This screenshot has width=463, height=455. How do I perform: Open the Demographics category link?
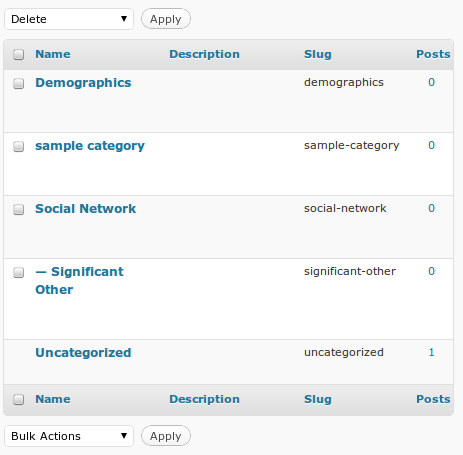coord(83,83)
